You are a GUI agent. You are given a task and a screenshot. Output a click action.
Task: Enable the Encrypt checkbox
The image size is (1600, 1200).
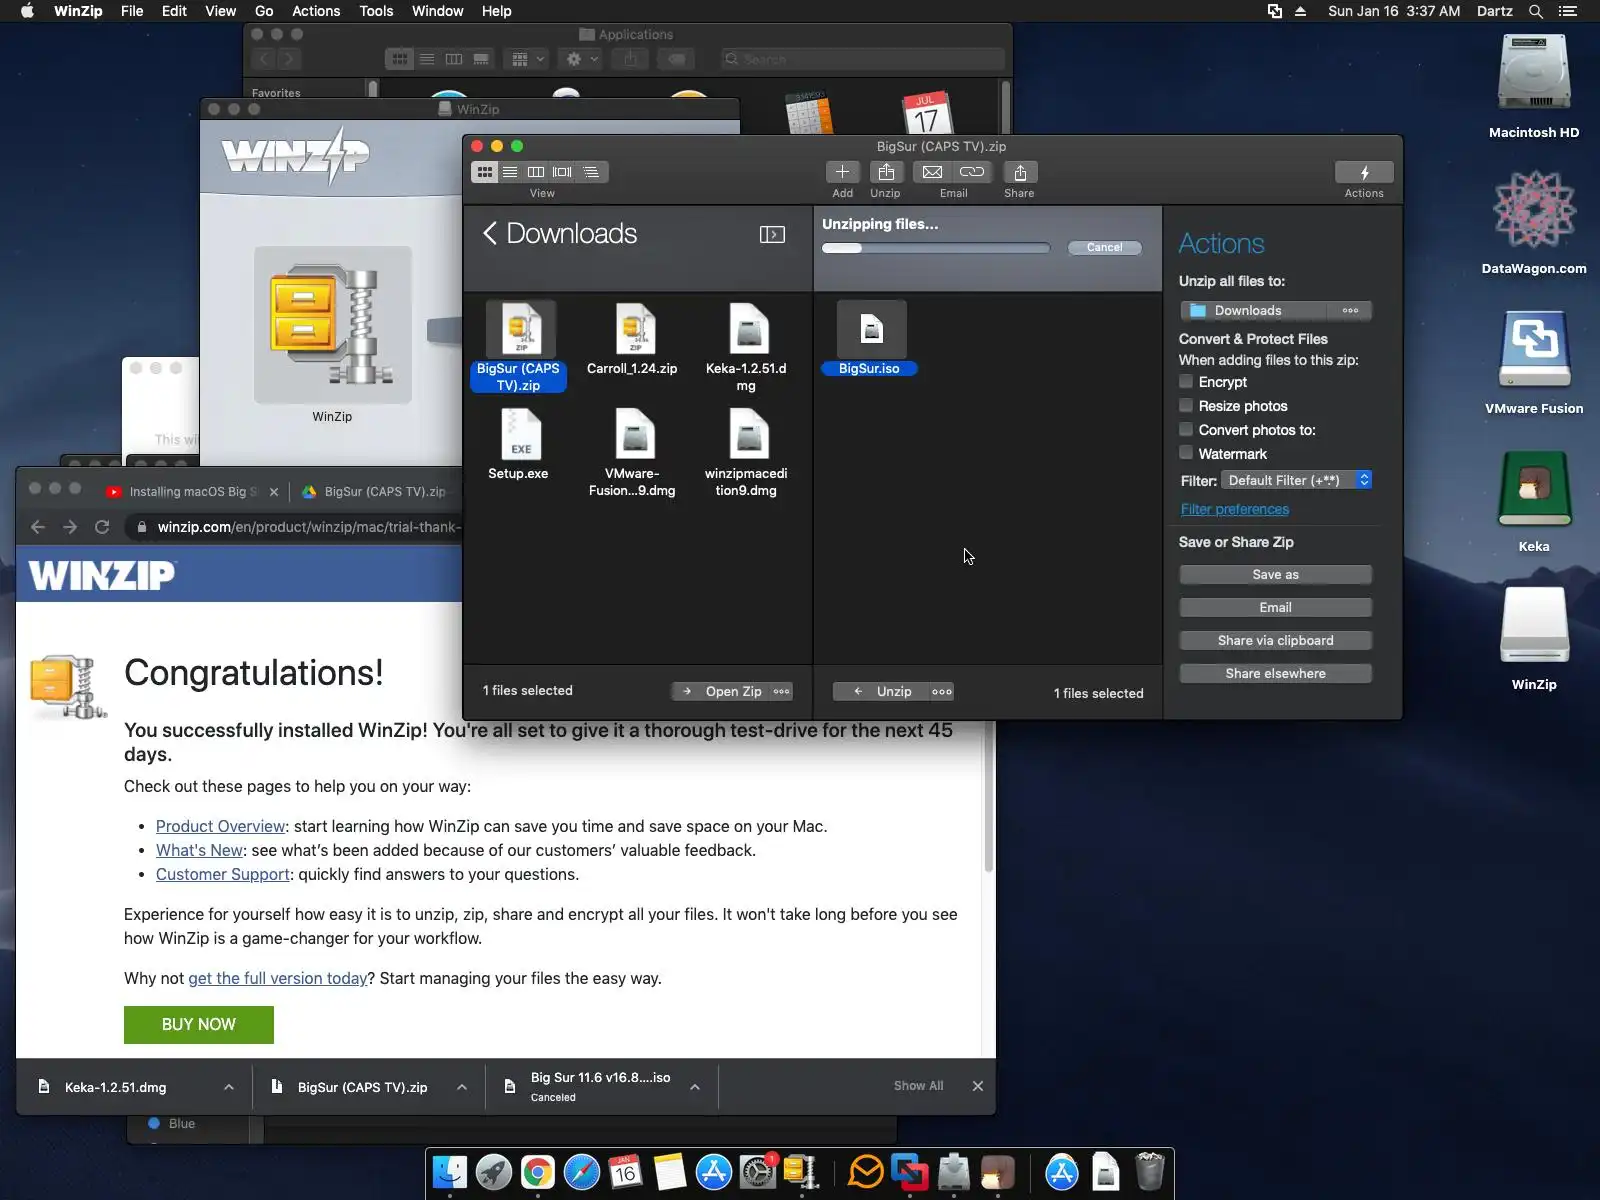(x=1186, y=382)
